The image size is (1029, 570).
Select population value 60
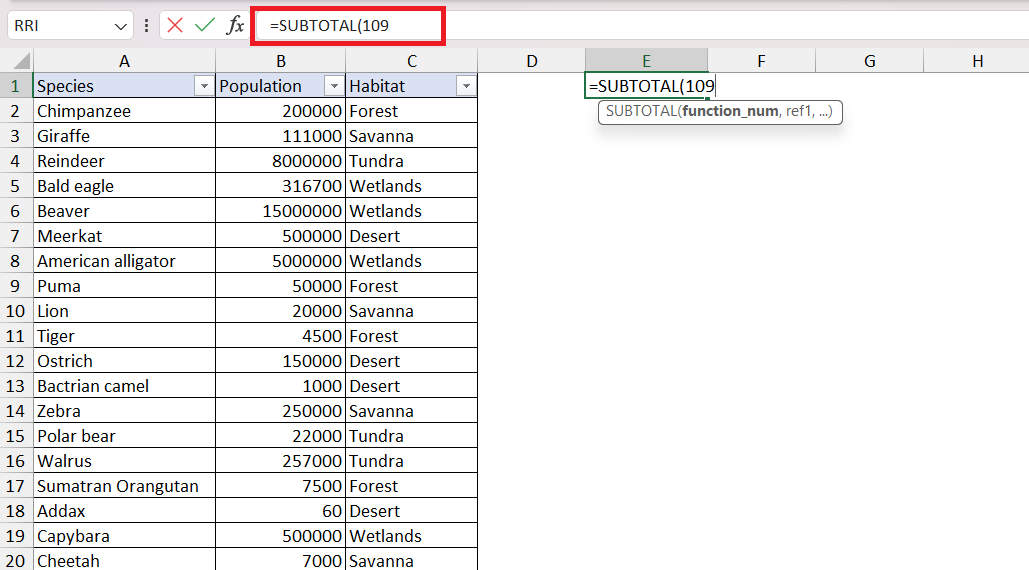point(281,511)
